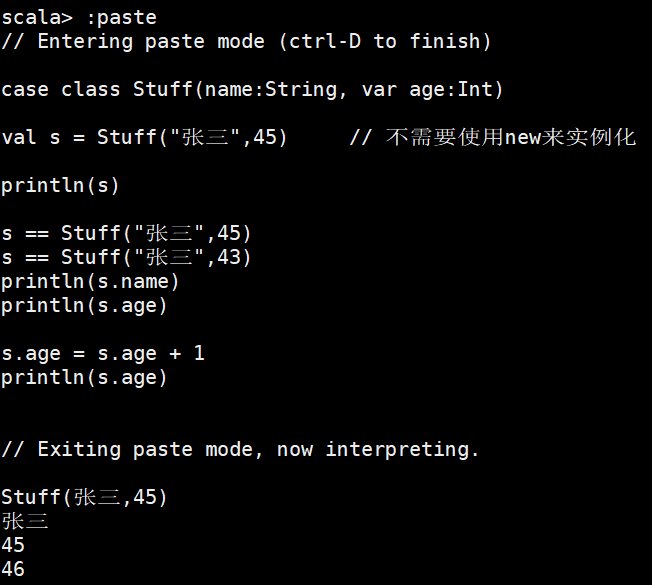This screenshot has width=652, height=585.
Task: Click println(s.age) directly below println(s.name)
Action: click(85, 305)
